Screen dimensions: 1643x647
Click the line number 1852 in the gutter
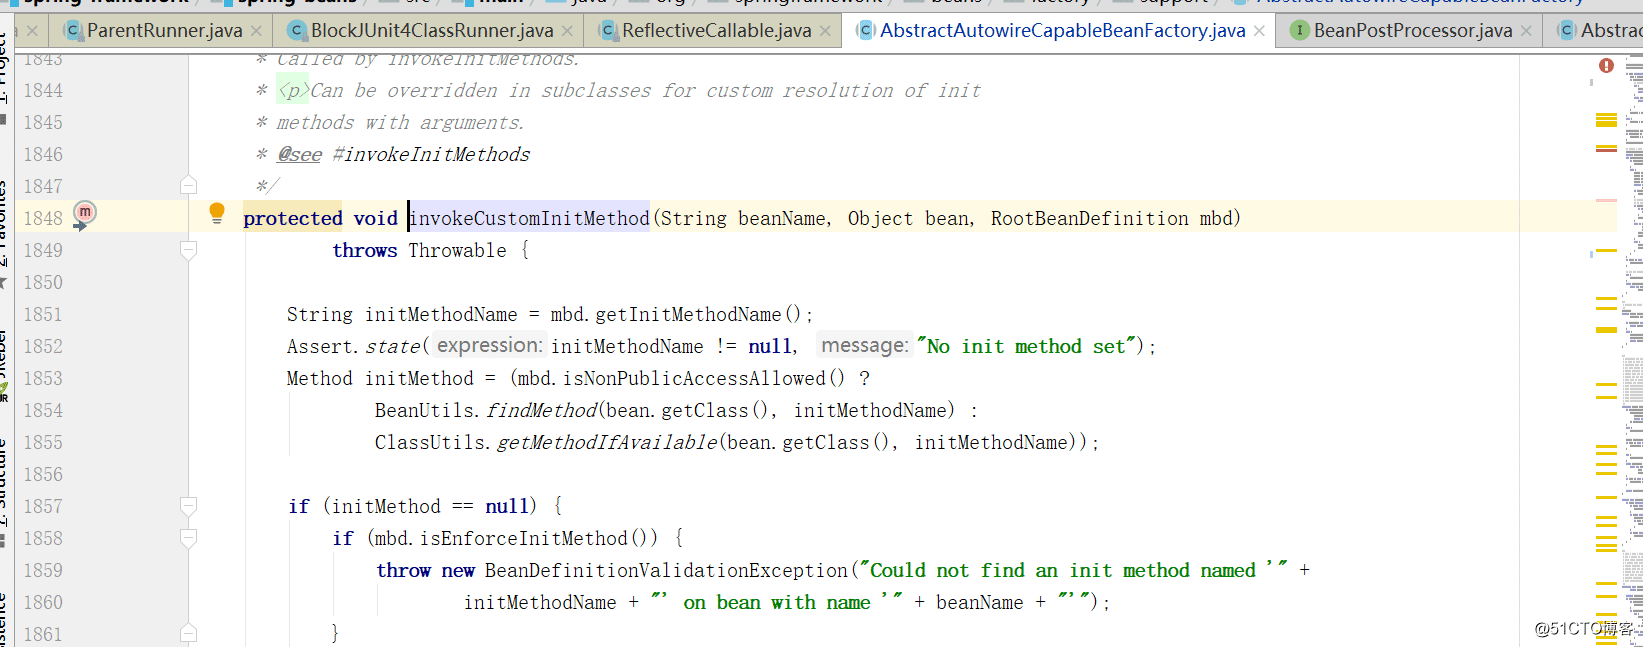43,347
